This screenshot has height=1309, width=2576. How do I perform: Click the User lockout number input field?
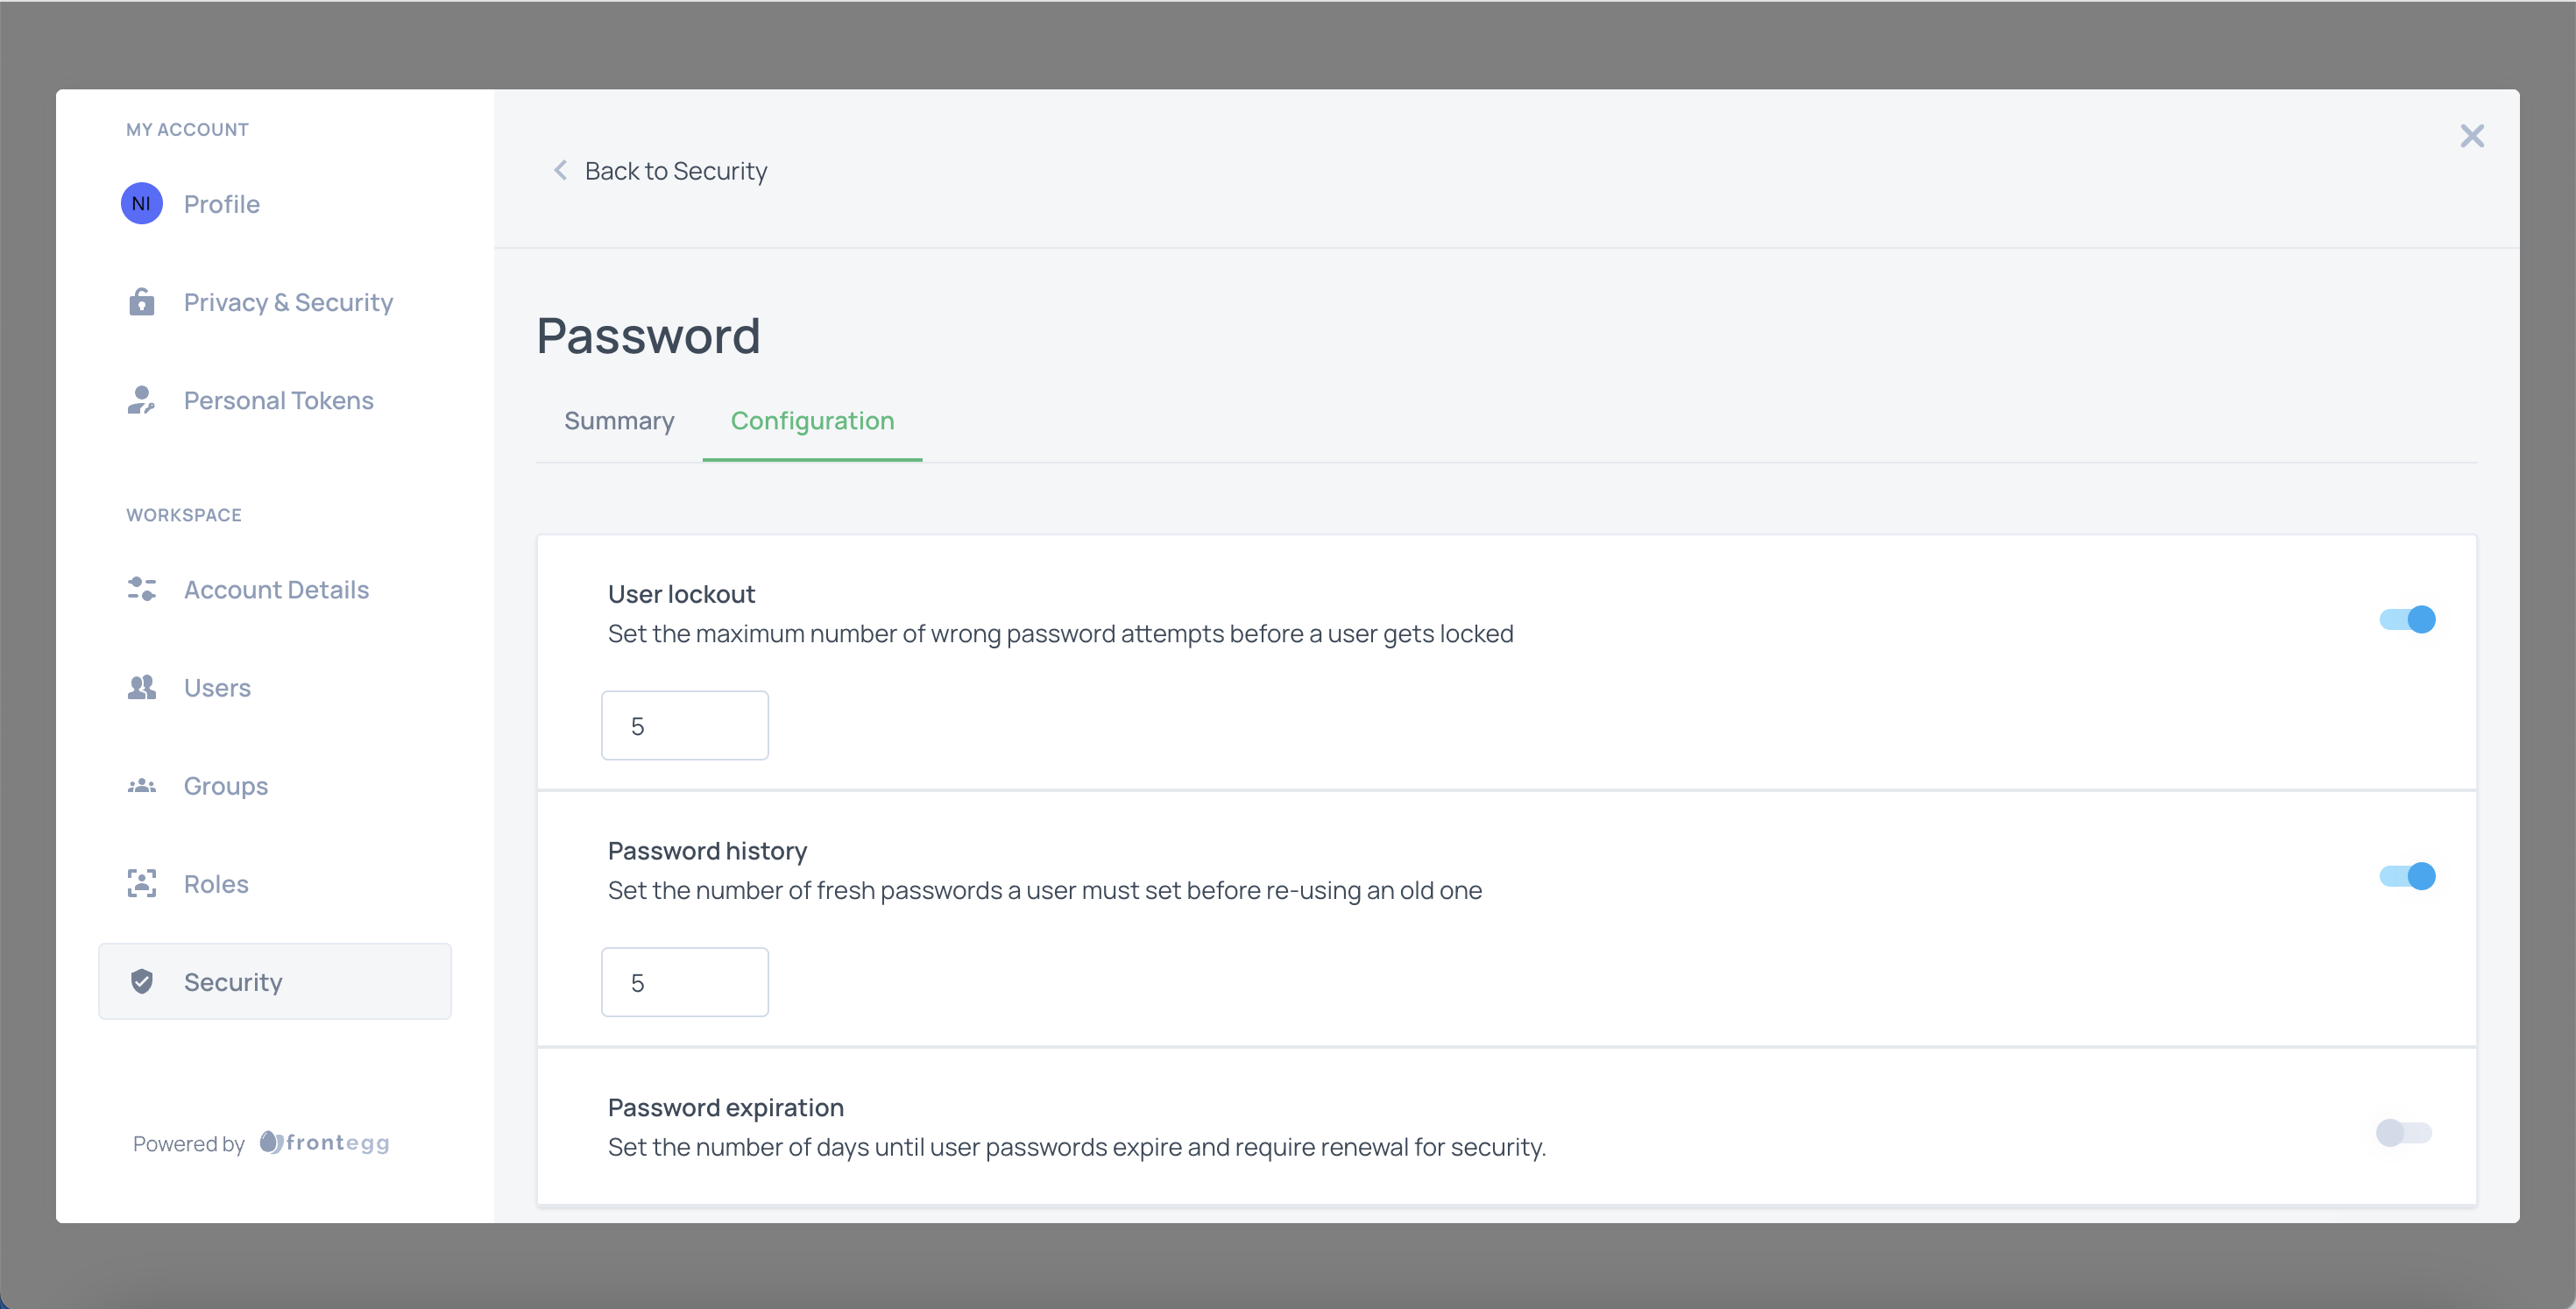pyautogui.click(x=684, y=725)
